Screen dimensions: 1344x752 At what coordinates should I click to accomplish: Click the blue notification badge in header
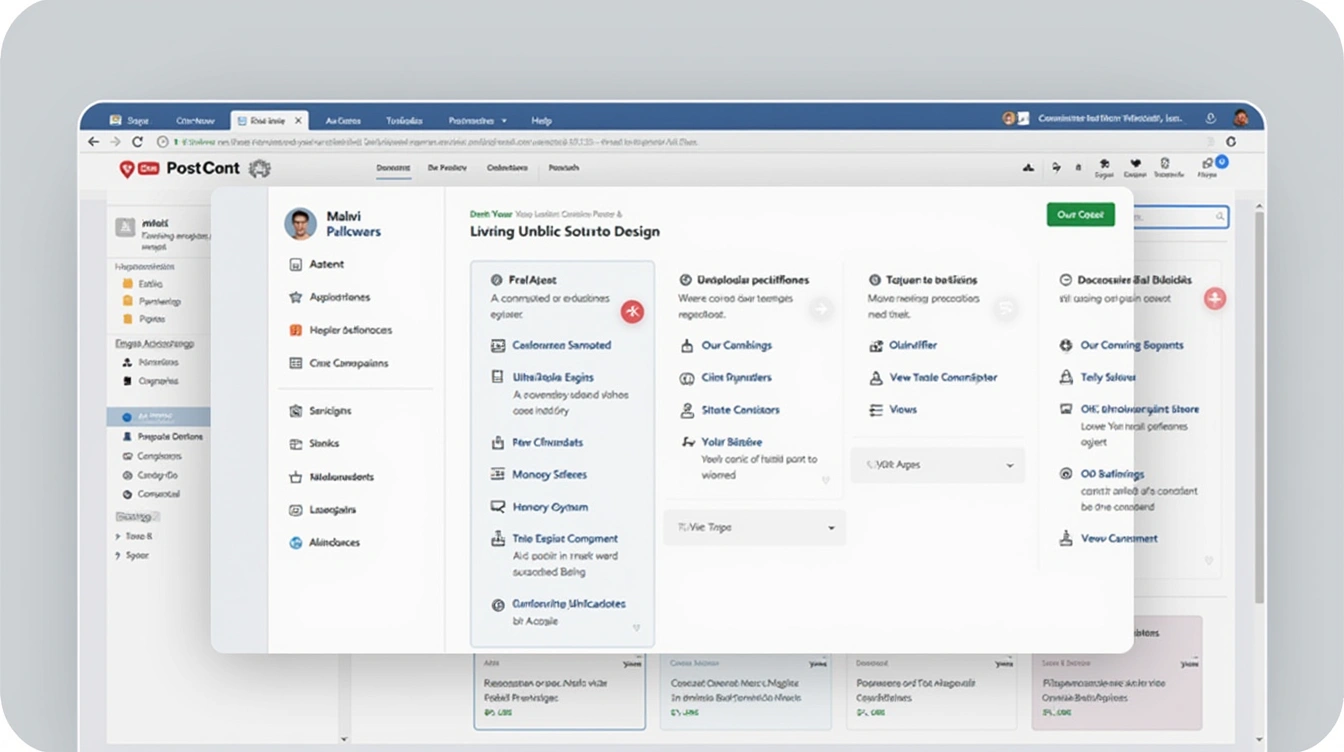(1221, 161)
